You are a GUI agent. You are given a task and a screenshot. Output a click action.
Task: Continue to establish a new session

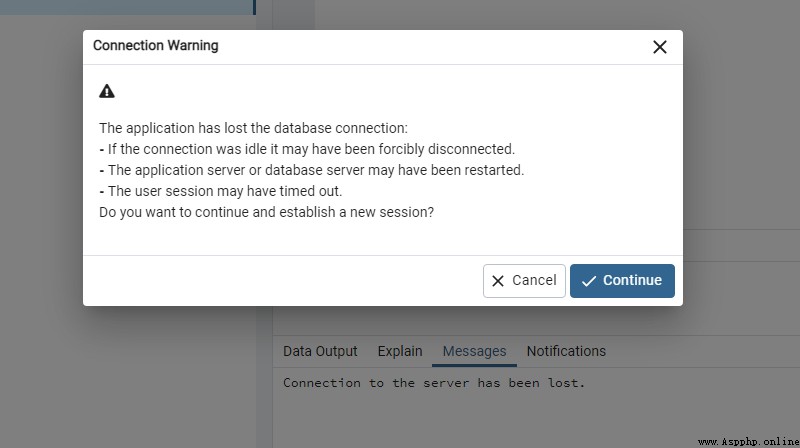tap(622, 281)
